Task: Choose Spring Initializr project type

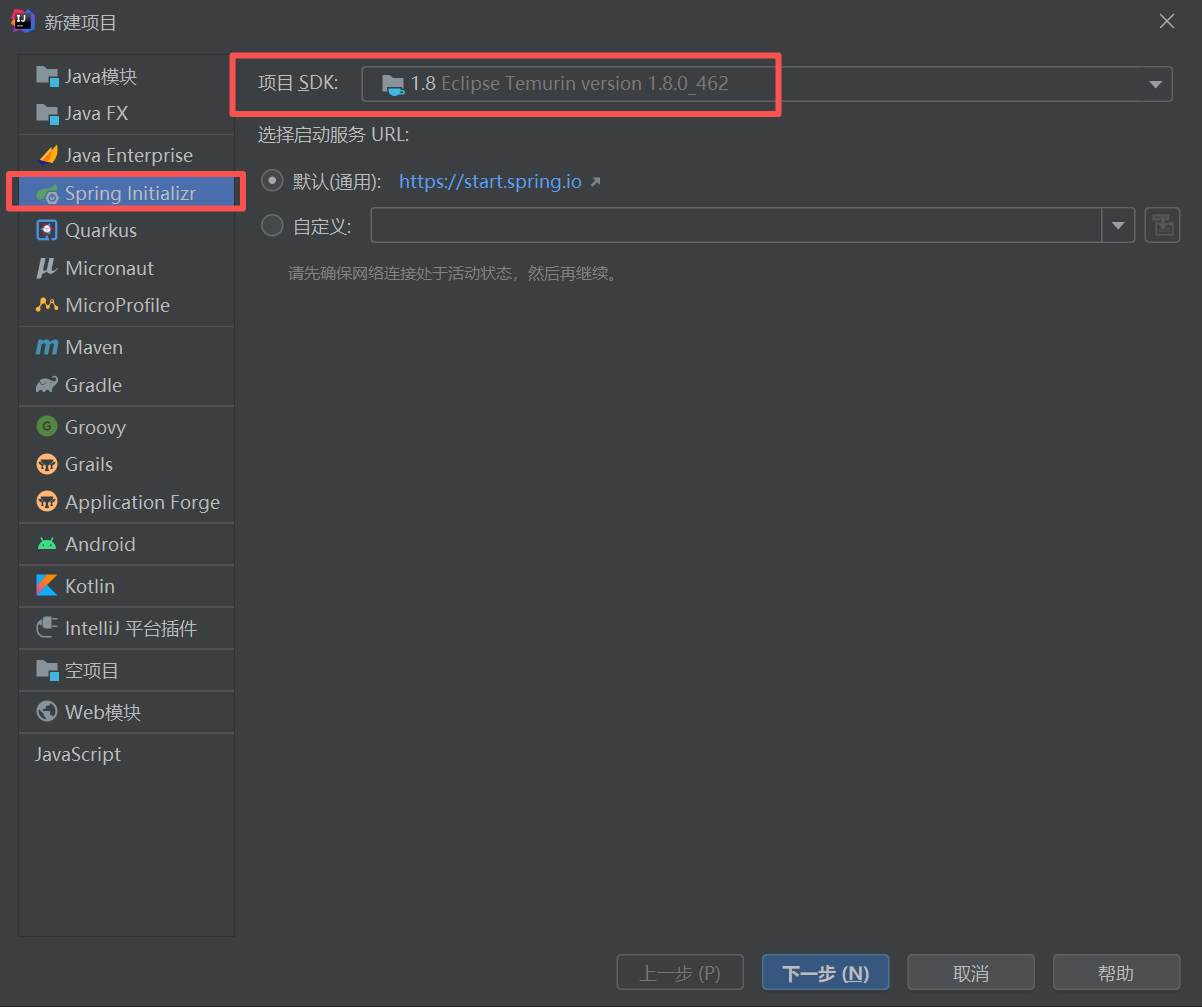Action: click(x=126, y=193)
